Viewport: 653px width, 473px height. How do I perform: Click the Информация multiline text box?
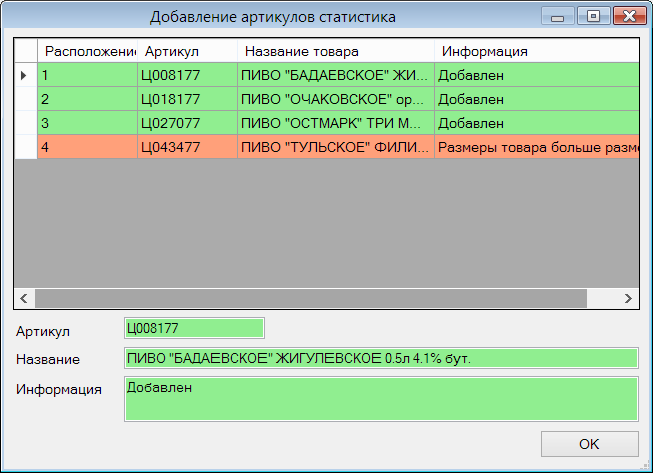click(x=381, y=399)
